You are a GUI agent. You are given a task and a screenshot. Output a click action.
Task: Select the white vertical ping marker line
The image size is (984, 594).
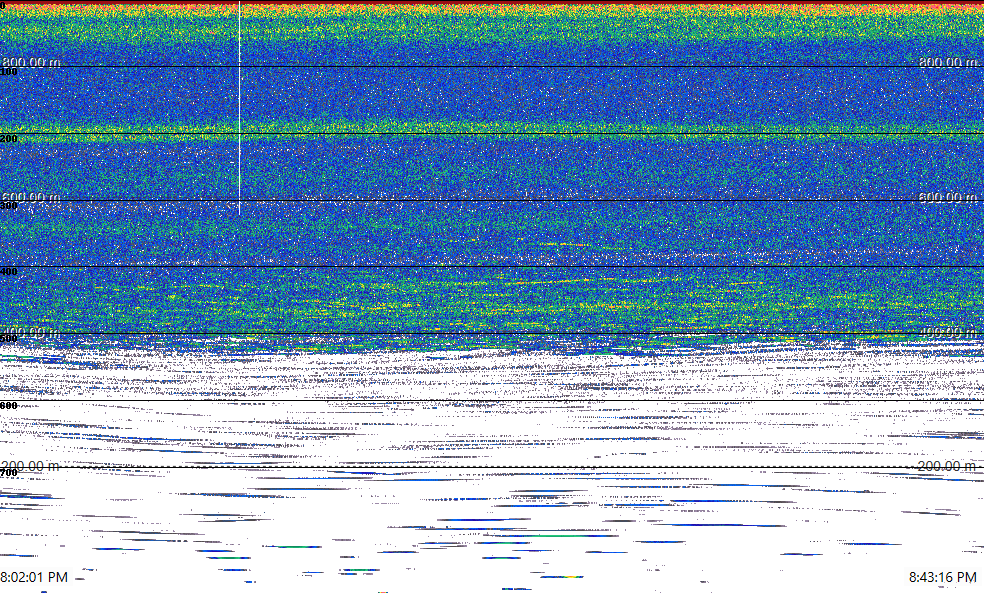tap(240, 108)
